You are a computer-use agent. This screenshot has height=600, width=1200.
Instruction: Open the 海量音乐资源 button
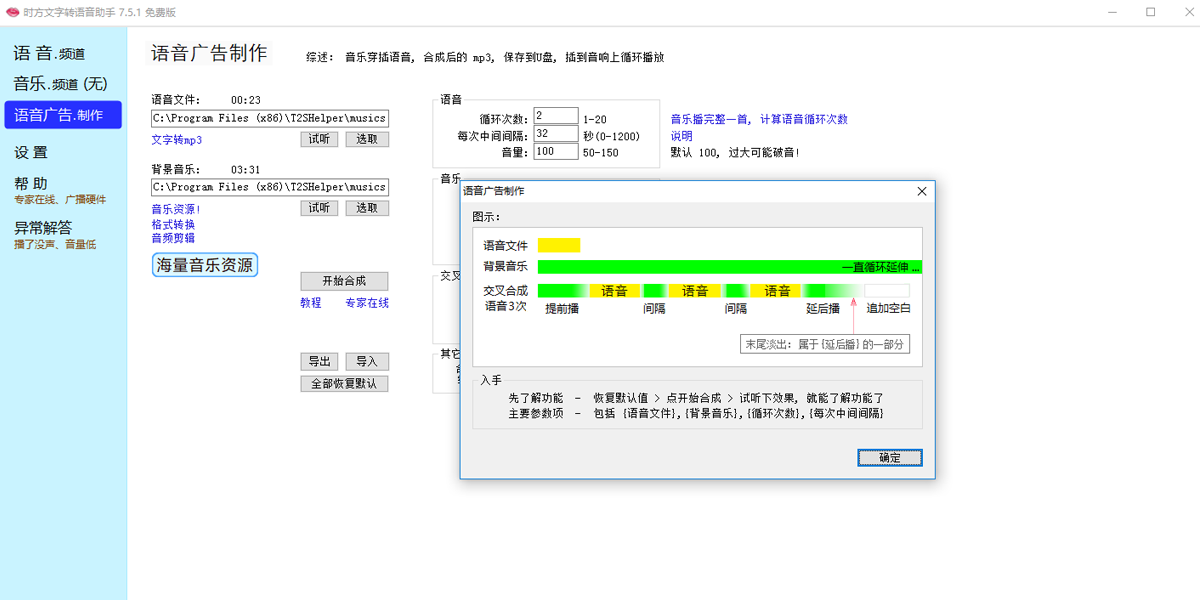[205, 266]
